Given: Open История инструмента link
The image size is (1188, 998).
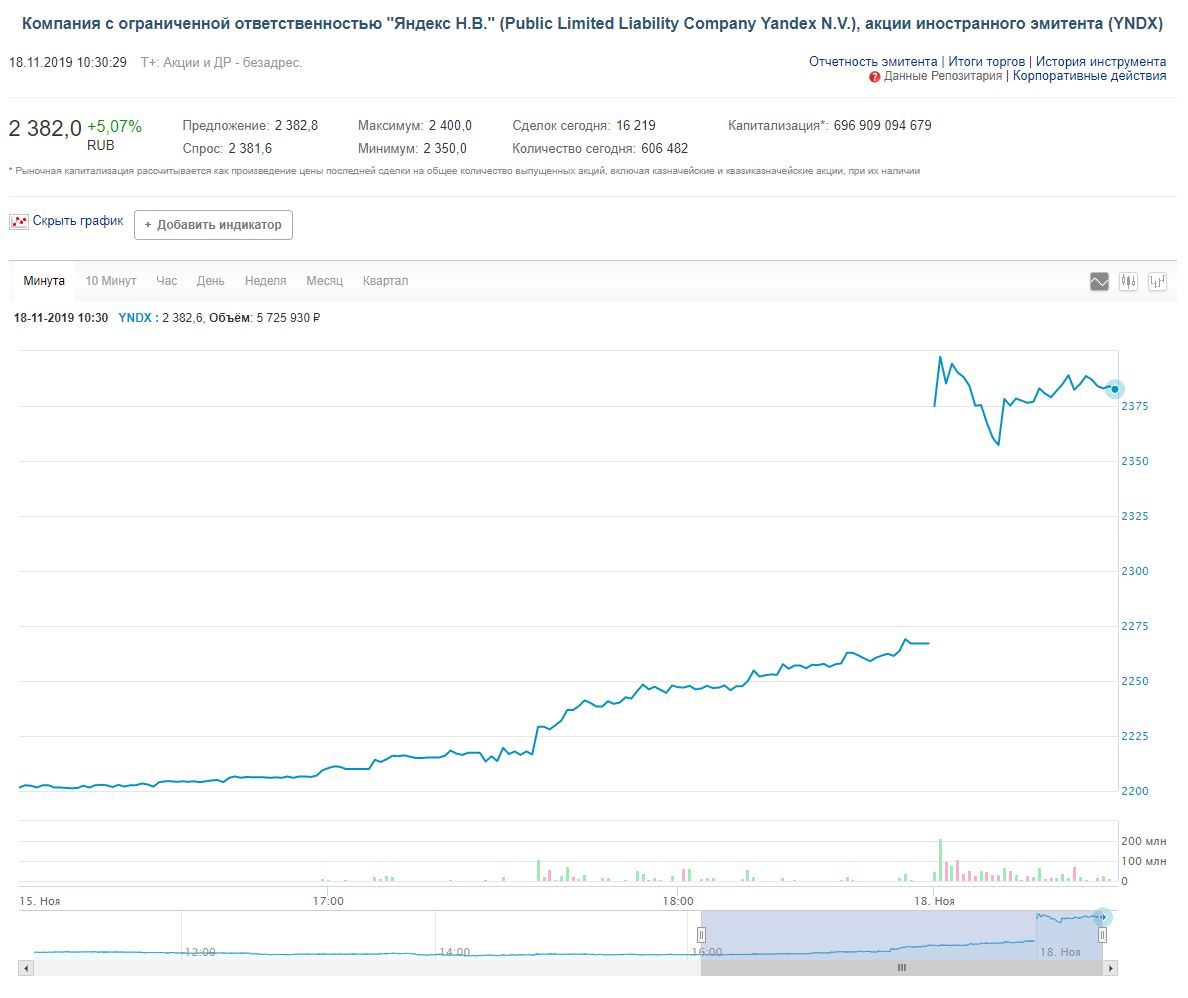Looking at the screenshot, I should [x=1100, y=62].
